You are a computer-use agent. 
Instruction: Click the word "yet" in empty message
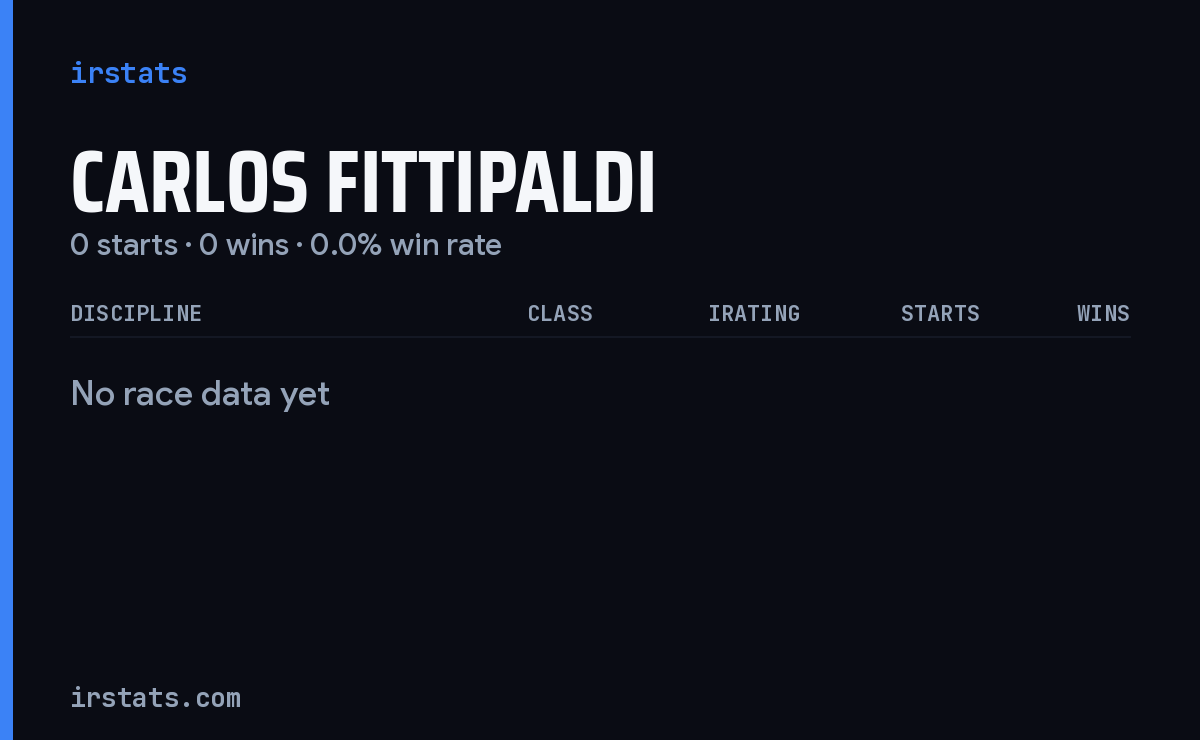(x=305, y=396)
